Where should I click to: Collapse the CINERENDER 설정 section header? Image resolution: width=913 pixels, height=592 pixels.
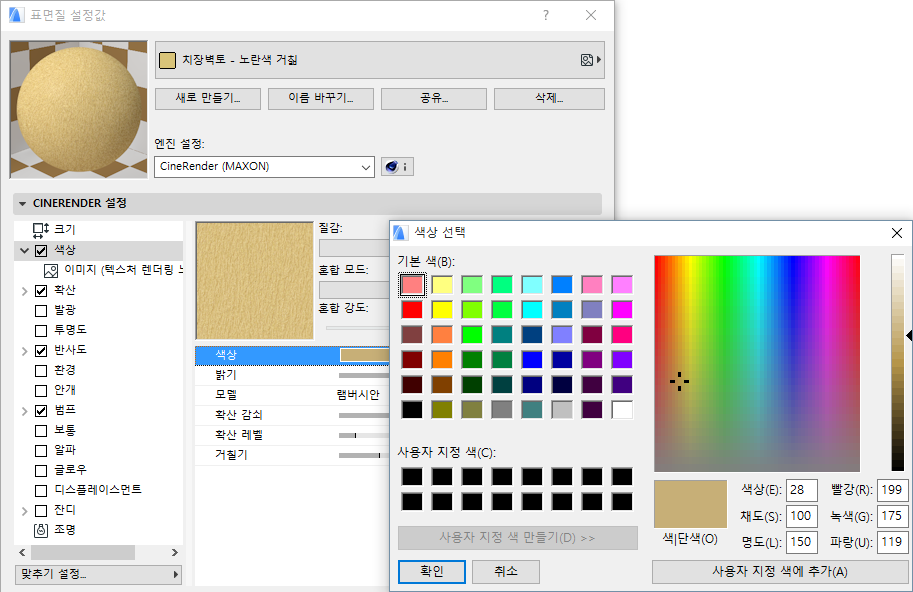click(22, 203)
